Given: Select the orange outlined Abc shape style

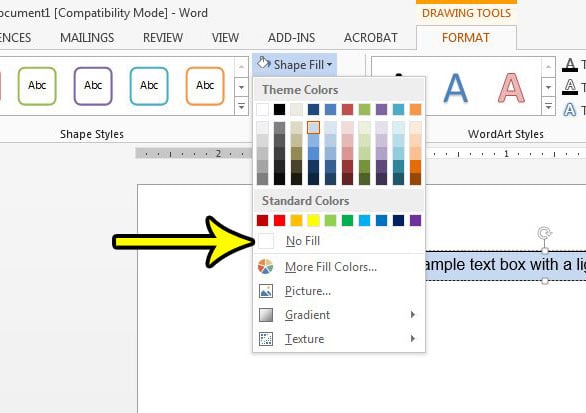Looking at the screenshot, I should [205, 86].
